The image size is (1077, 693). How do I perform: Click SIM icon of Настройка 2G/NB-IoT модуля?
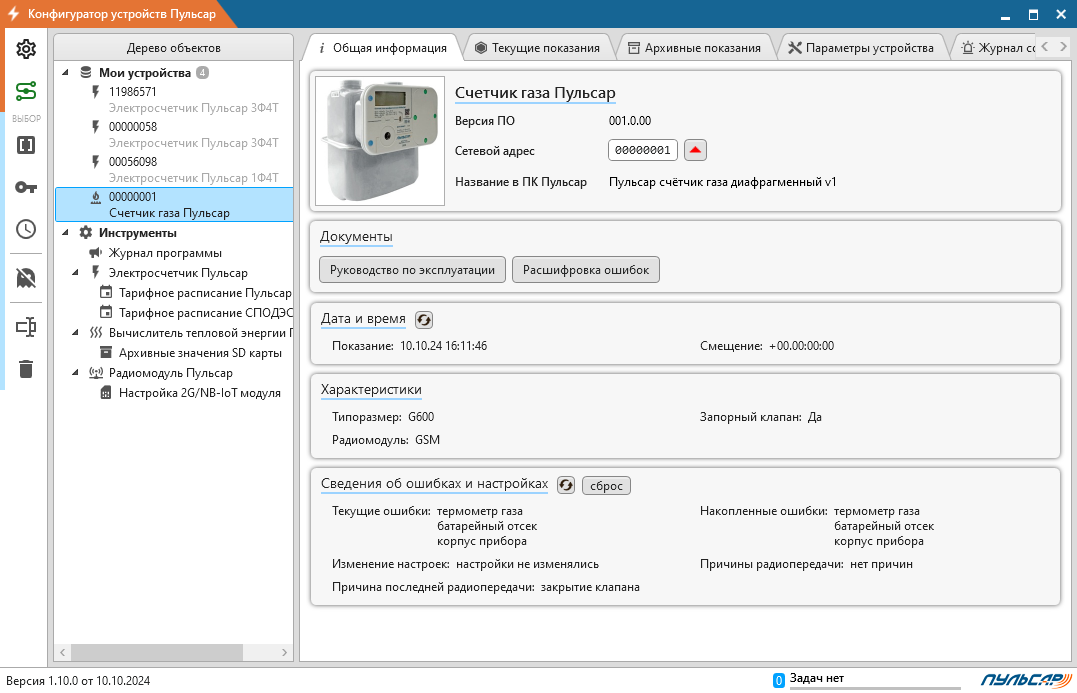click(106, 393)
